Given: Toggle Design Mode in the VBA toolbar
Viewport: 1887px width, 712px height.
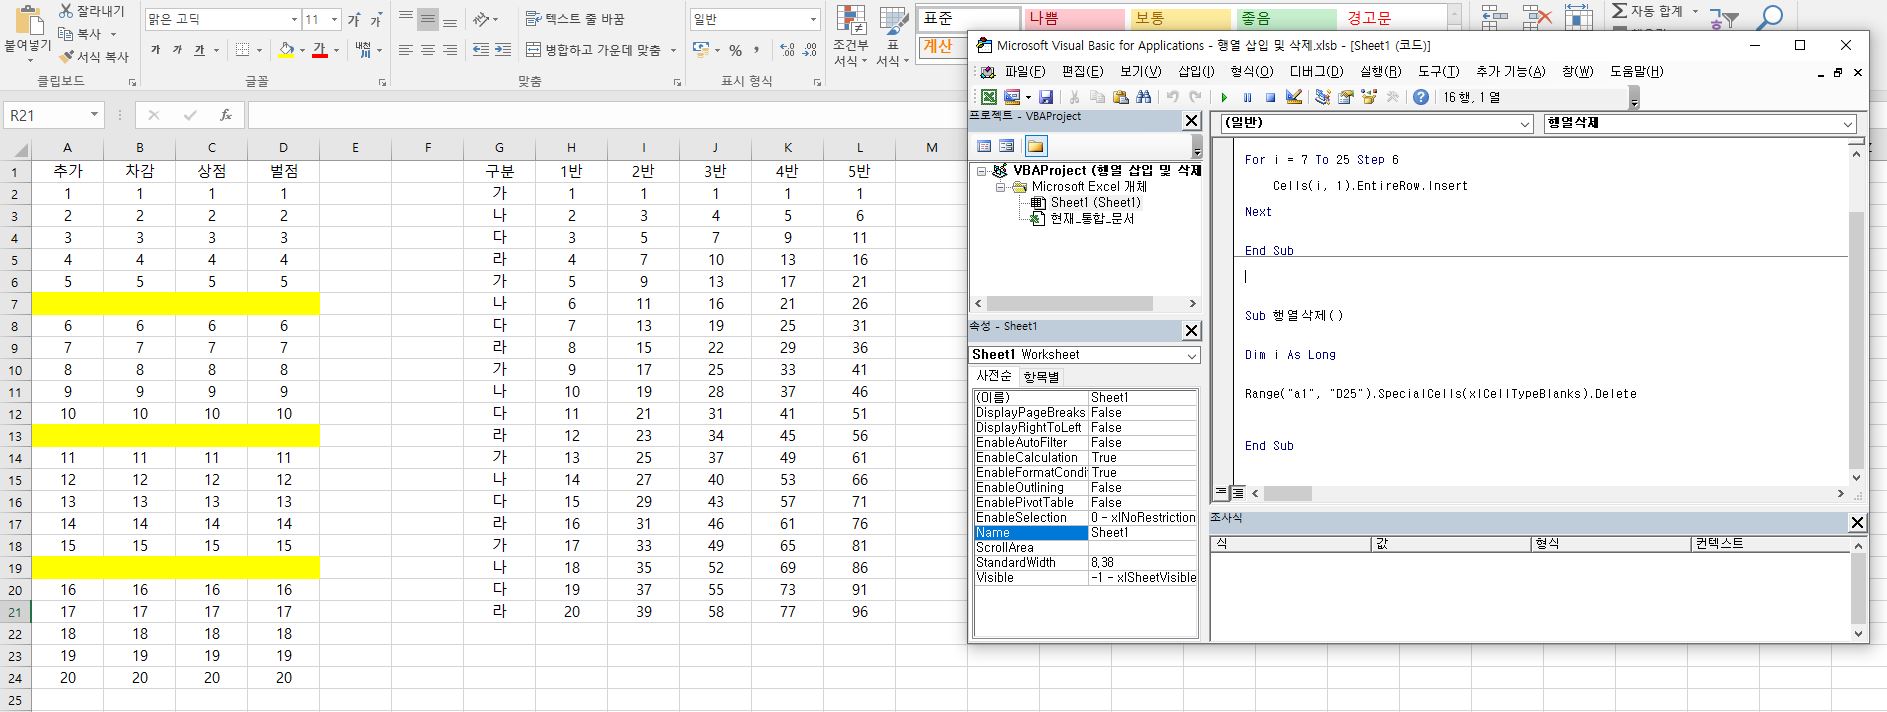Looking at the screenshot, I should tap(1294, 97).
